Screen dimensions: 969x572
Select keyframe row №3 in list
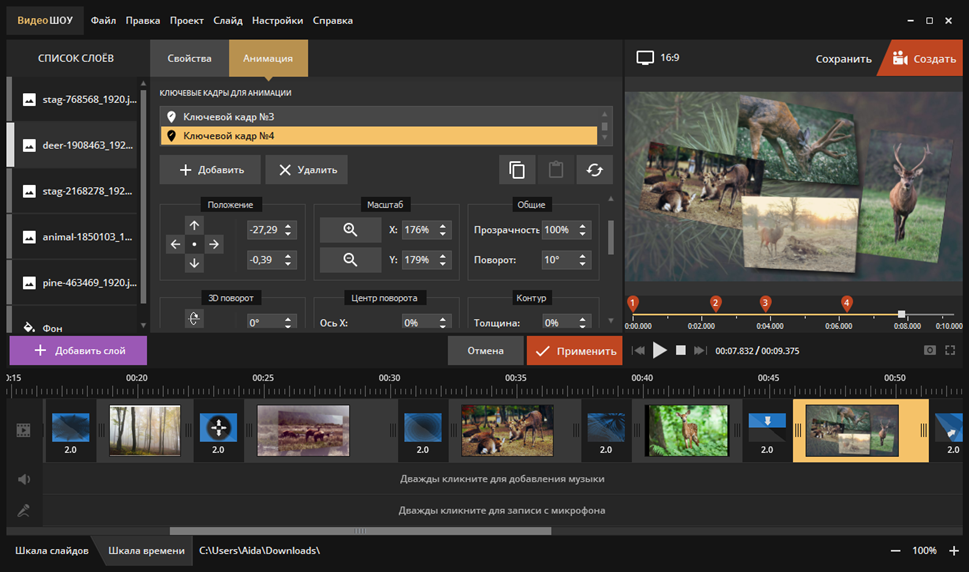379,117
